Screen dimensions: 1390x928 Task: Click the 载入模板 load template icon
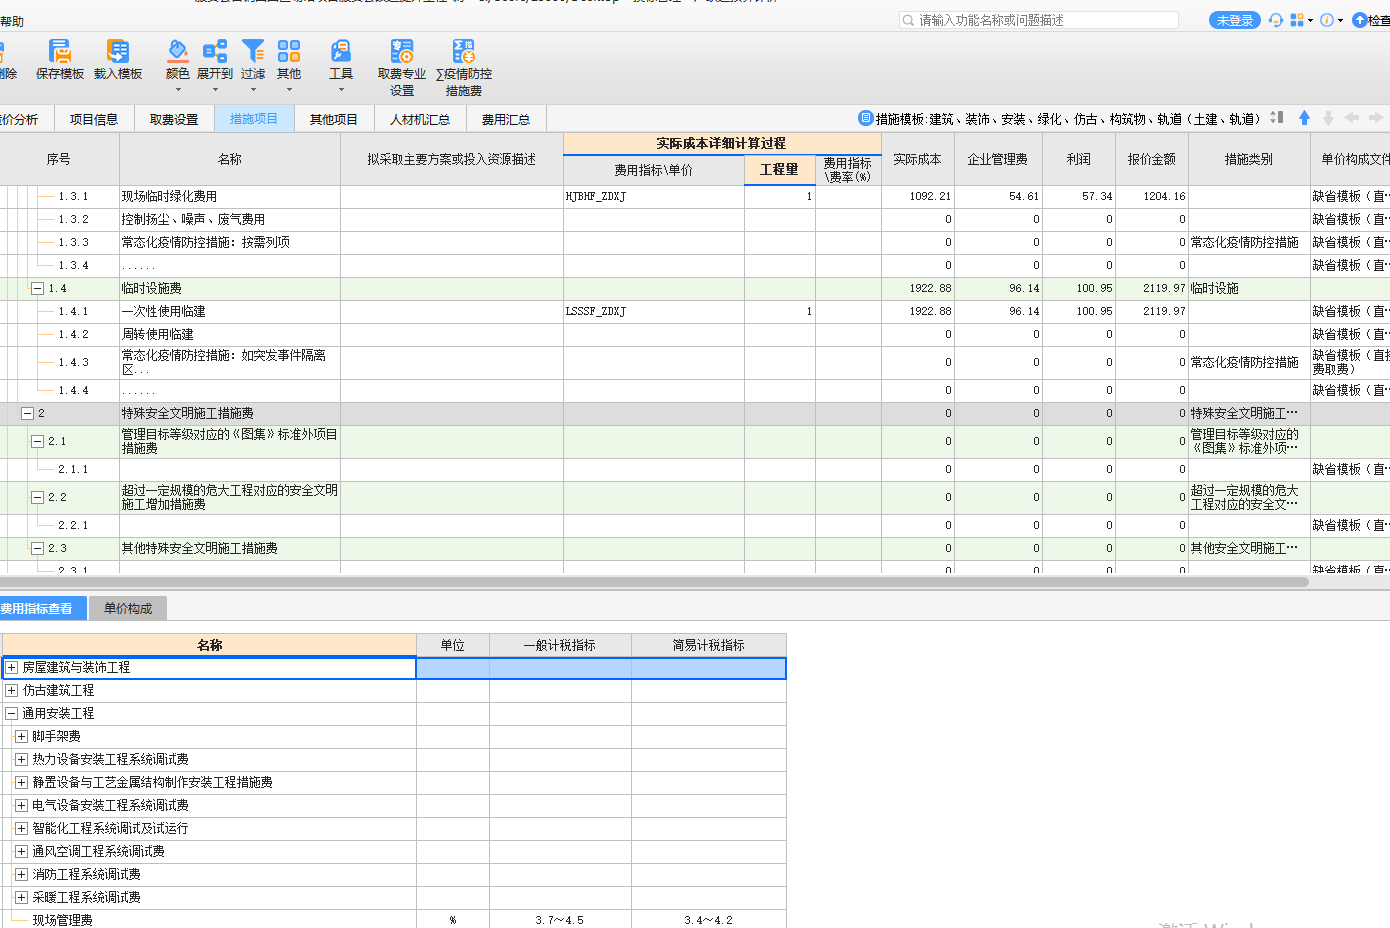pos(118,51)
